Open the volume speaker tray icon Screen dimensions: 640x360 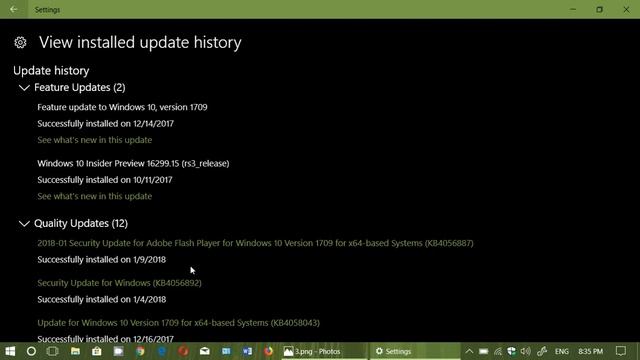(526, 351)
